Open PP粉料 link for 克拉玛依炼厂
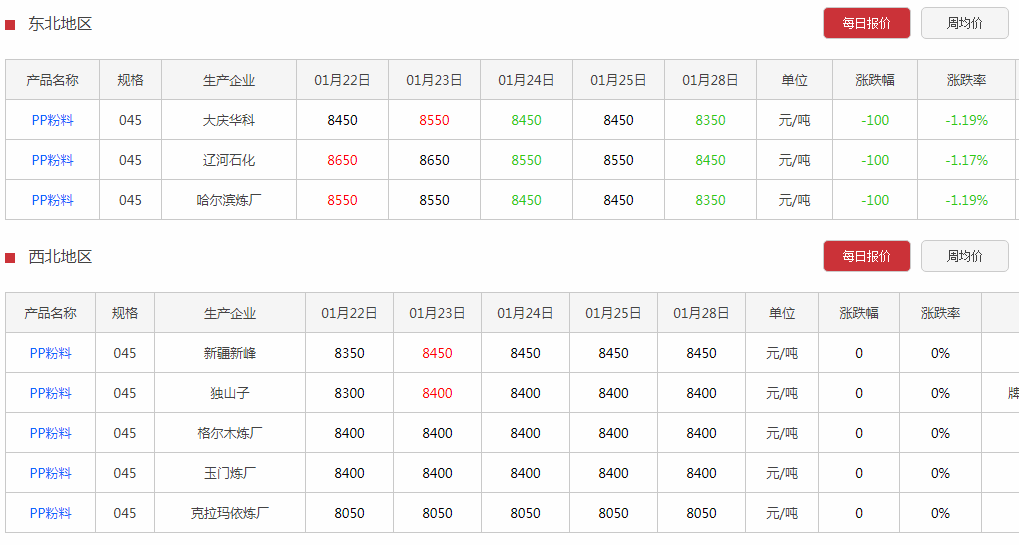This screenshot has height=545, width=1019. pyautogui.click(x=50, y=513)
